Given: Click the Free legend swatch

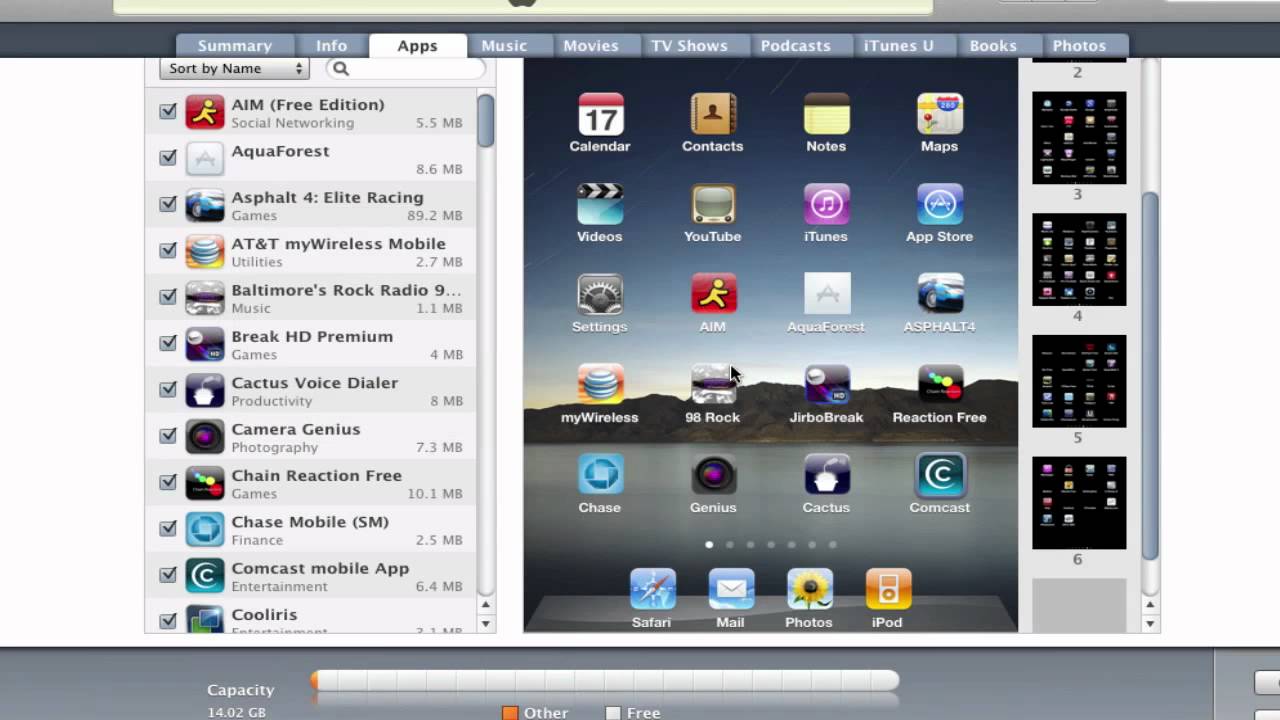Looking at the screenshot, I should pos(613,713).
